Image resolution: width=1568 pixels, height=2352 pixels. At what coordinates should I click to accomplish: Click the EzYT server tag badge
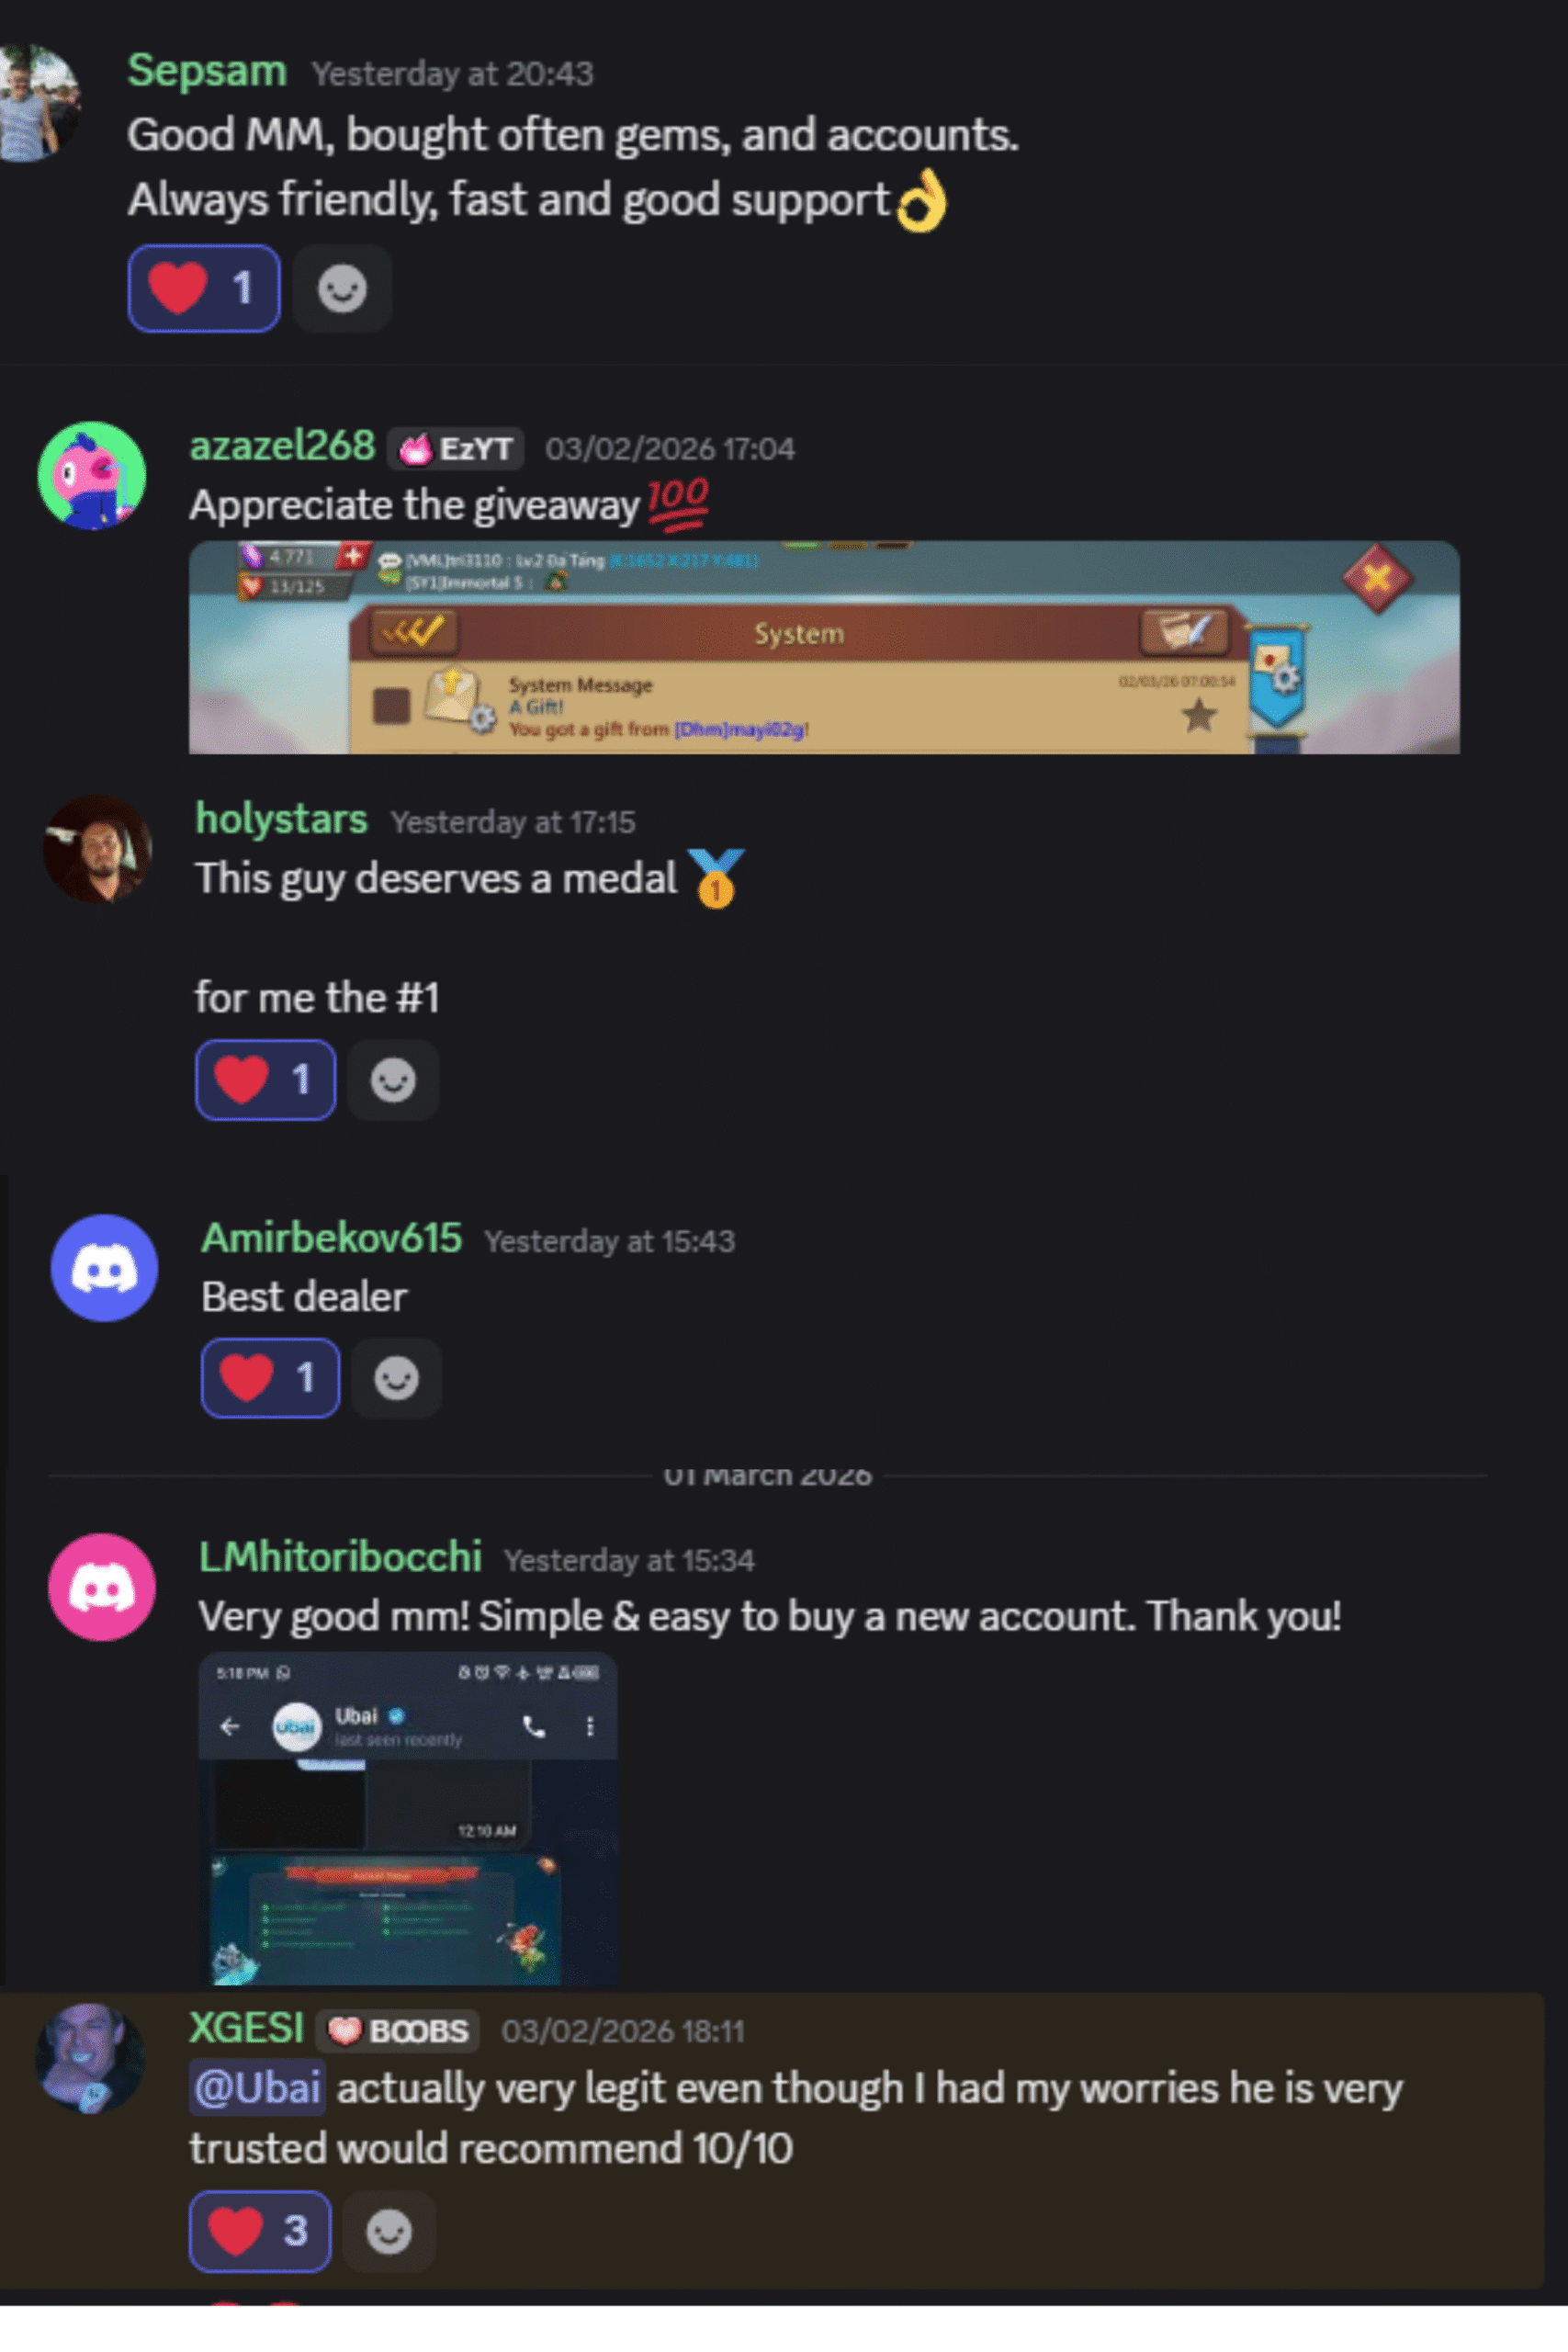[x=456, y=449]
